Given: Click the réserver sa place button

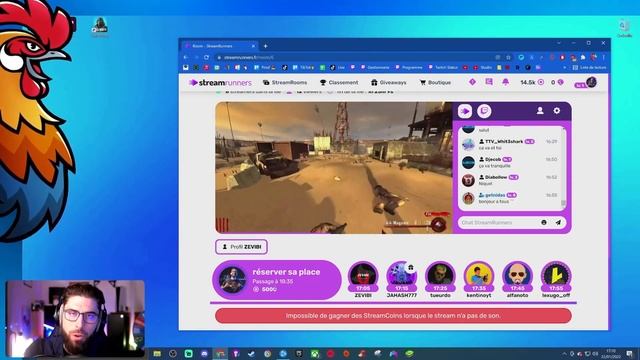Looking at the screenshot, I should click(277, 280).
